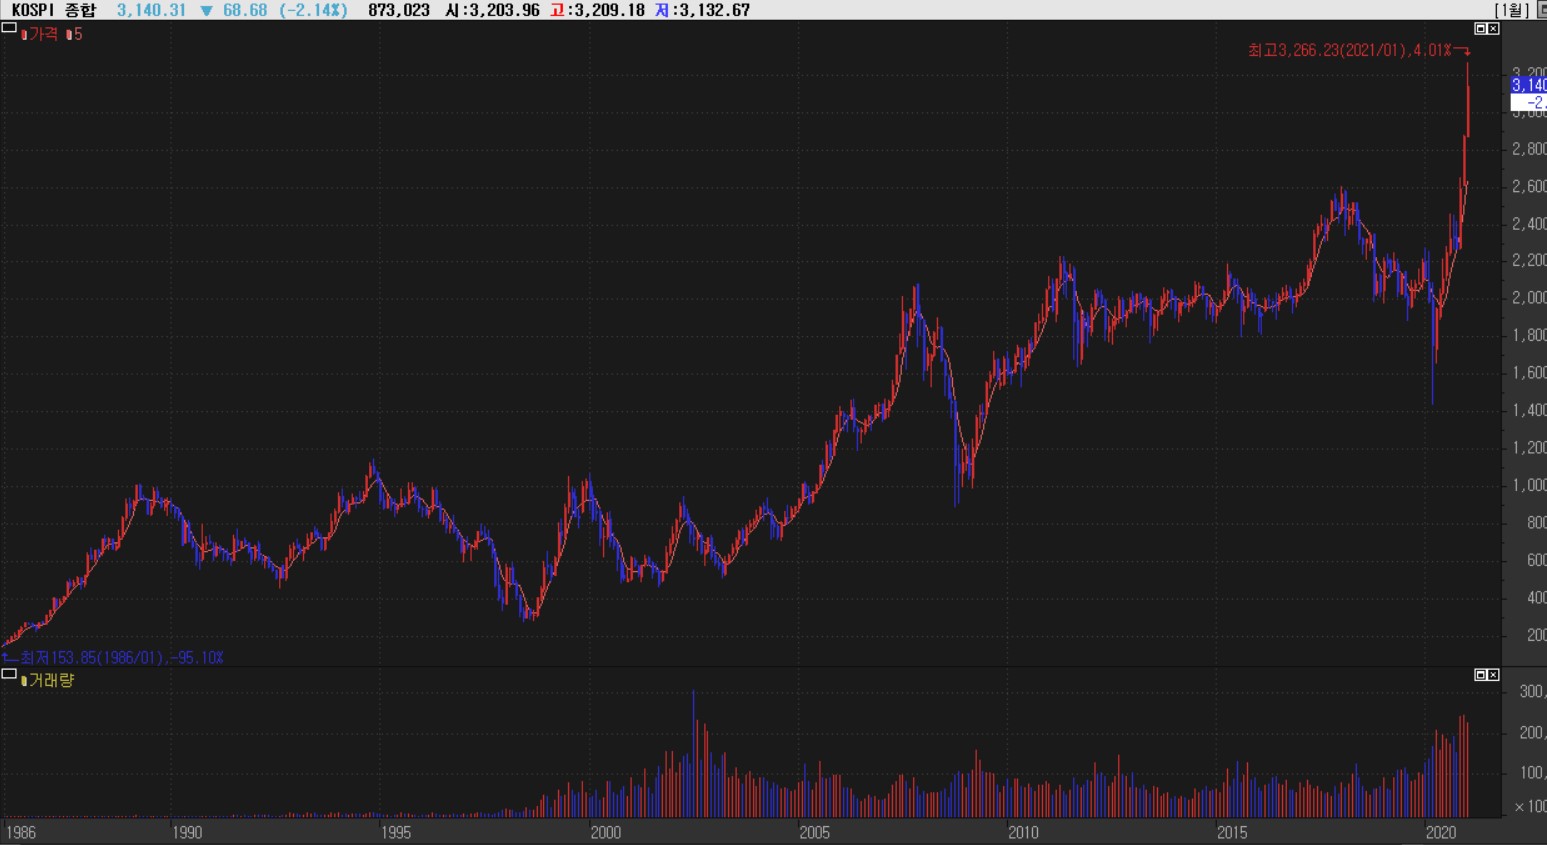Click the 2,800 price axis label
Viewport: 1547px width, 845px height.
pos(1529,149)
